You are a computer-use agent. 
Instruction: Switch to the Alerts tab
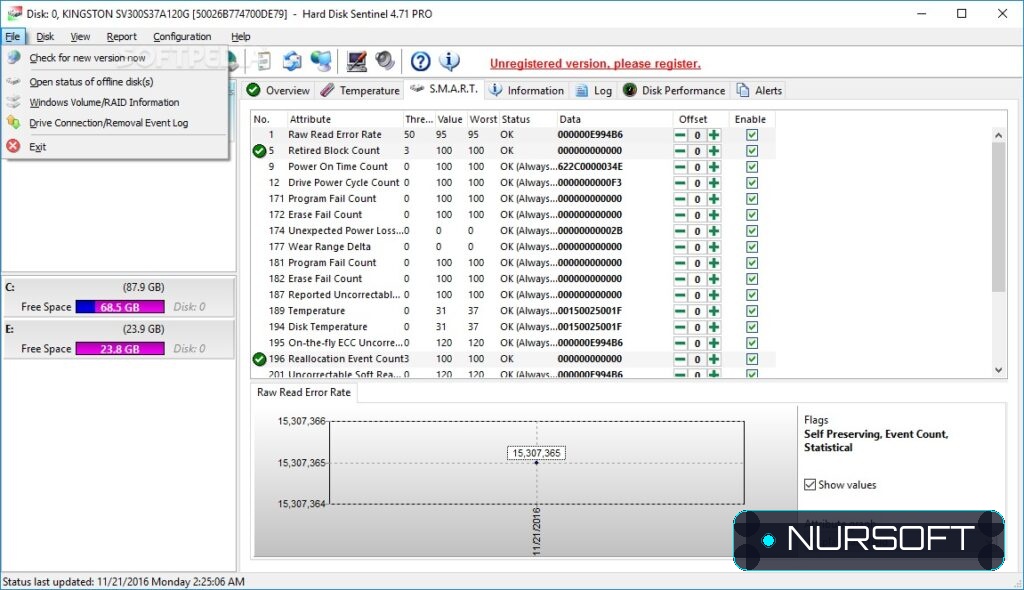(759, 90)
